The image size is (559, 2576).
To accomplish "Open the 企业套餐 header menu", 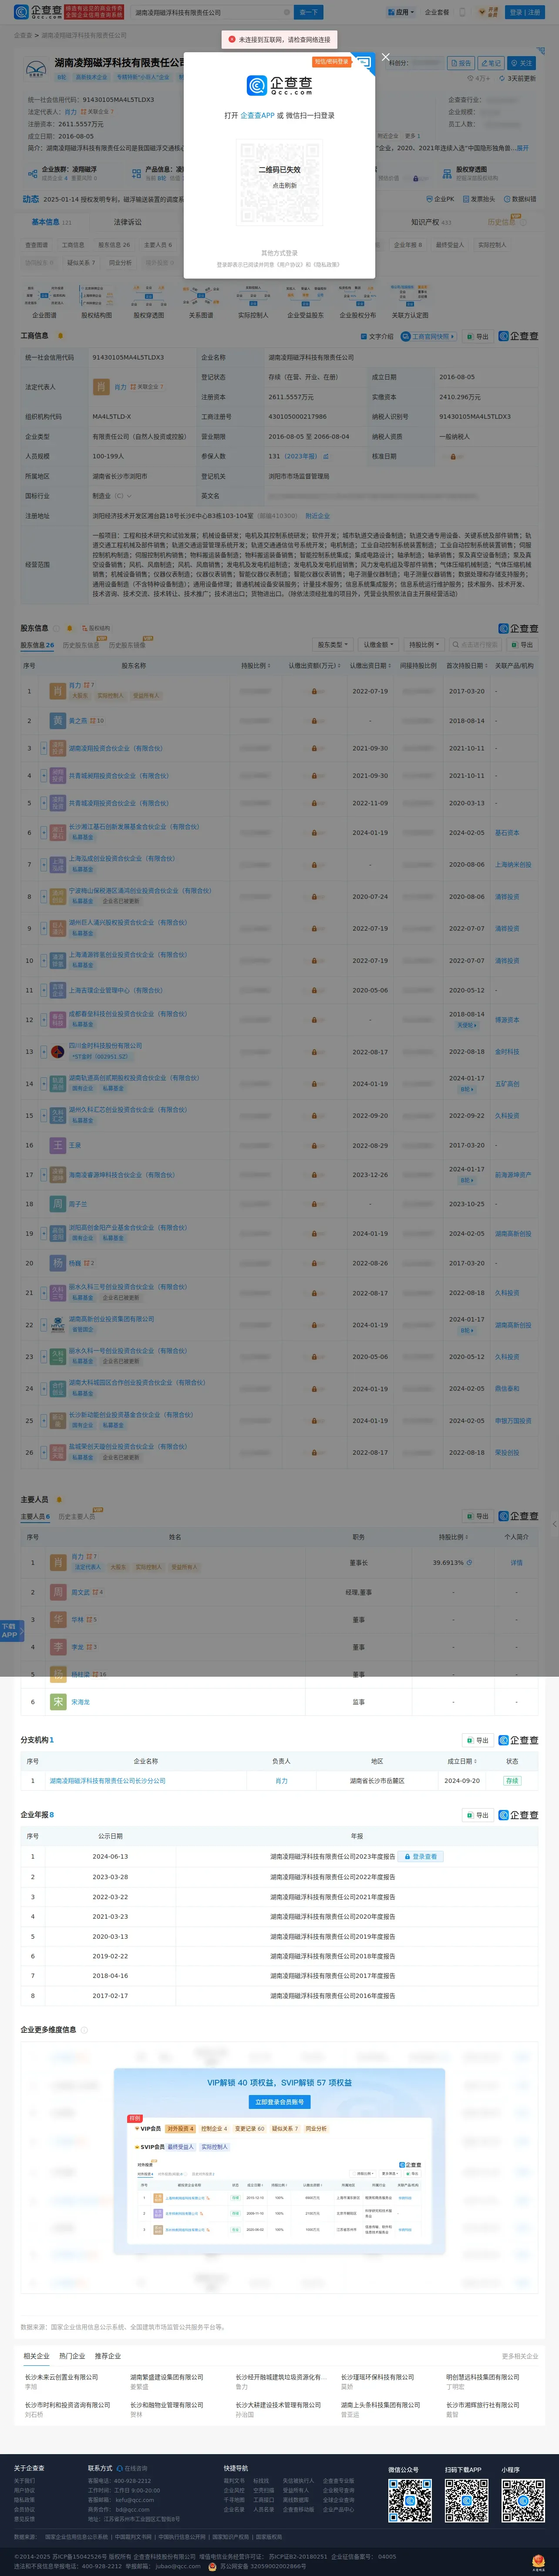I will click(x=437, y=12).
